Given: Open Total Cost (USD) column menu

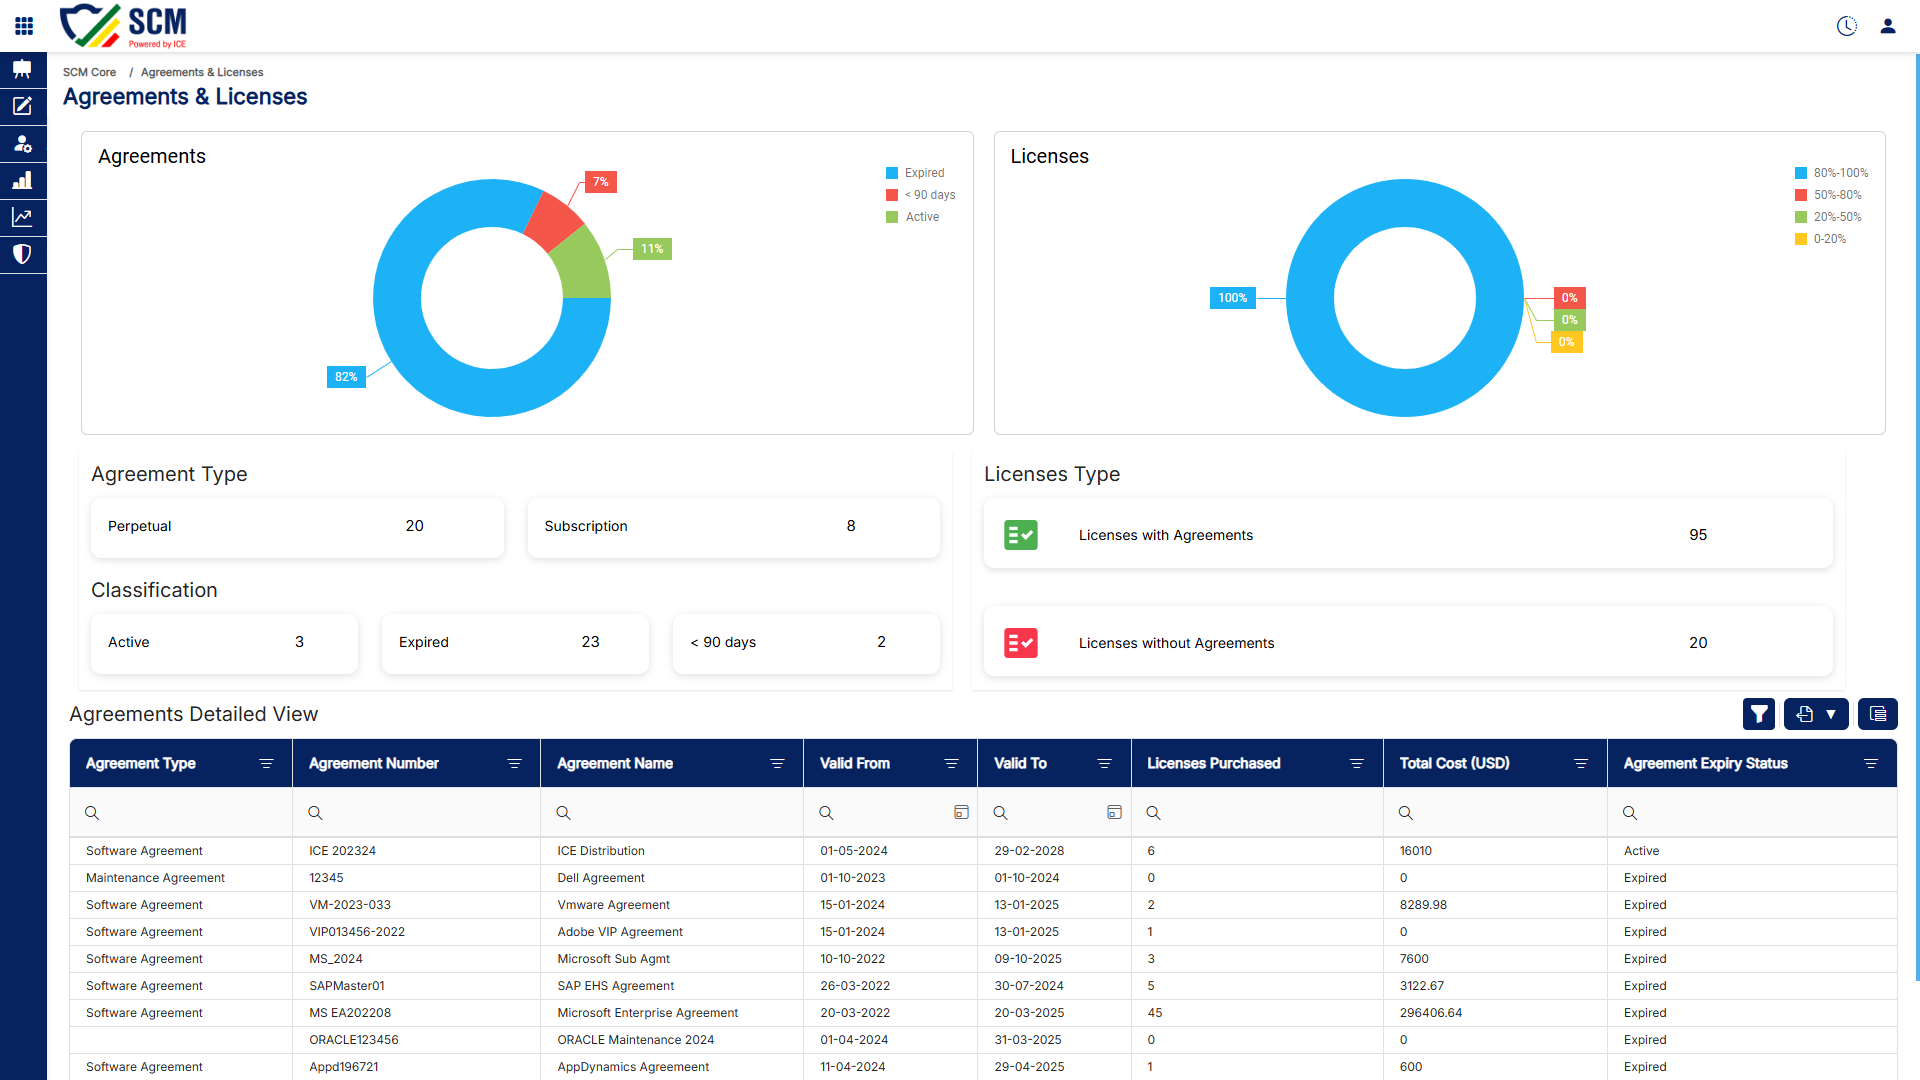Looking at the screenshot, I should (x=1581, y=764).
